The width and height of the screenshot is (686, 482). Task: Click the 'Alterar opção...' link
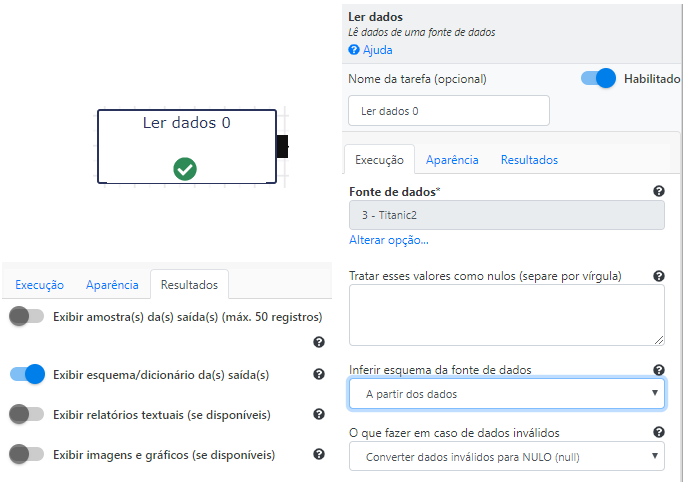(388, 240)
